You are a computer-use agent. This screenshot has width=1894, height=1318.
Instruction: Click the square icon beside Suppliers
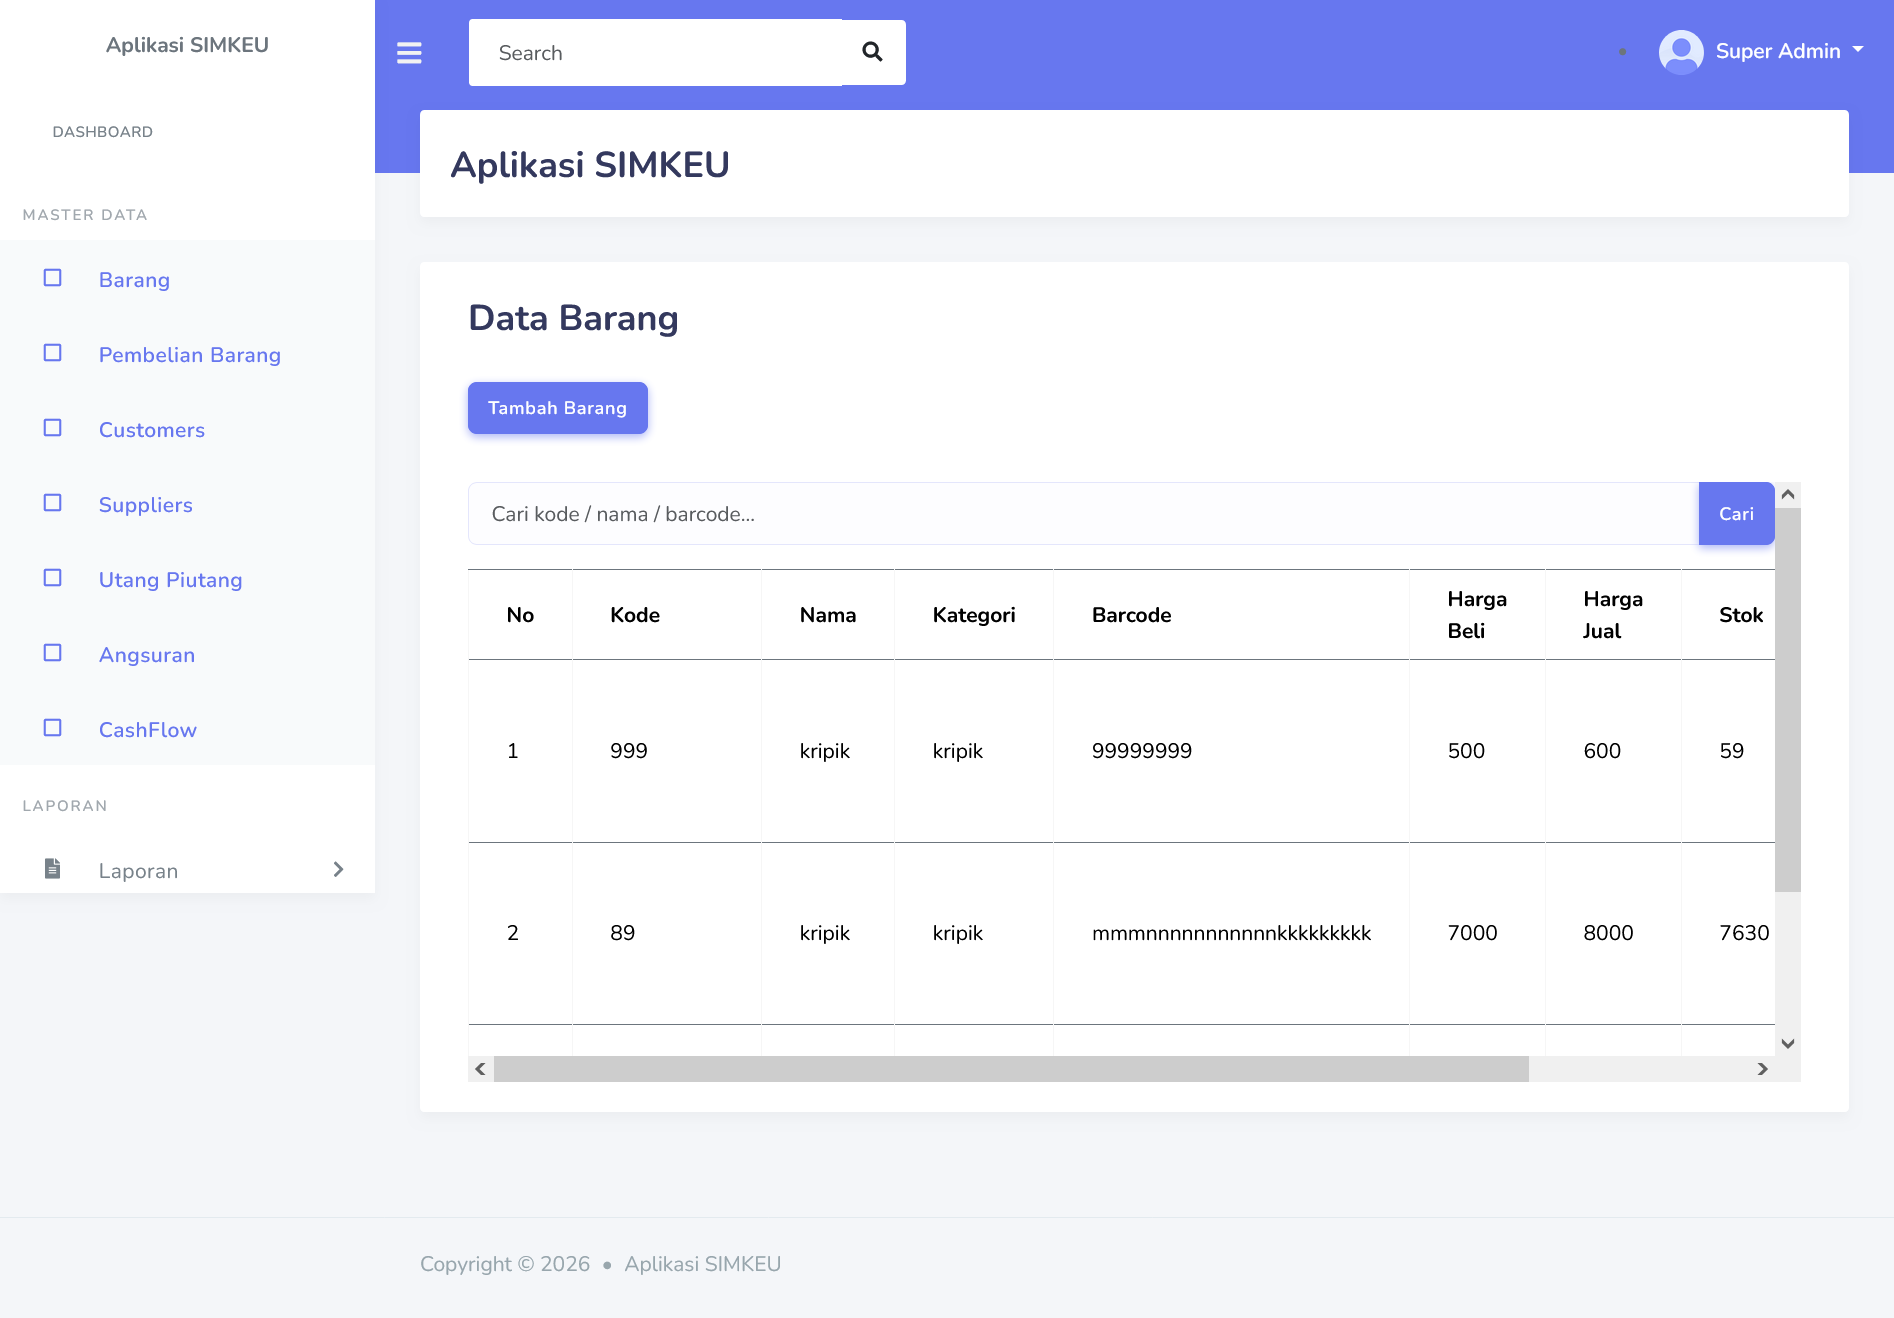(53, 503)
